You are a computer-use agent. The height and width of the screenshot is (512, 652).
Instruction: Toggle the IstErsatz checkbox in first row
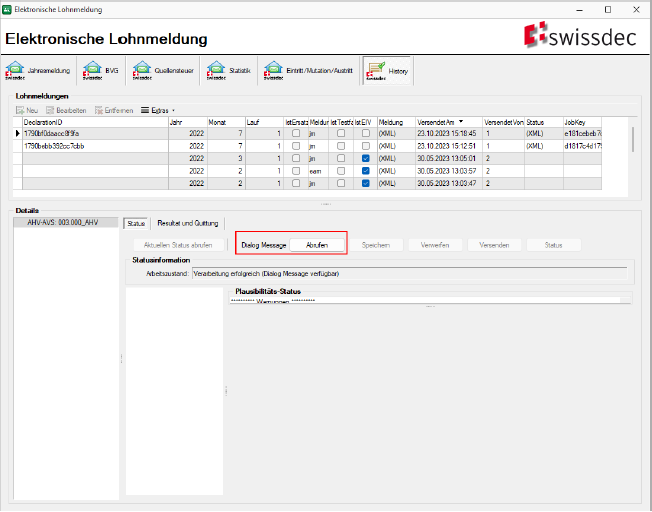[295, 133]
